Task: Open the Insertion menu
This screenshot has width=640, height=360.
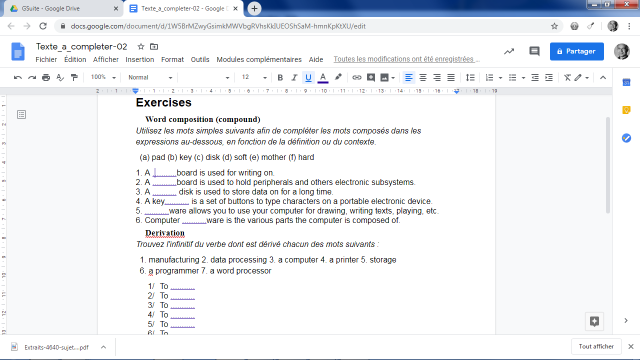Action: 140,60
